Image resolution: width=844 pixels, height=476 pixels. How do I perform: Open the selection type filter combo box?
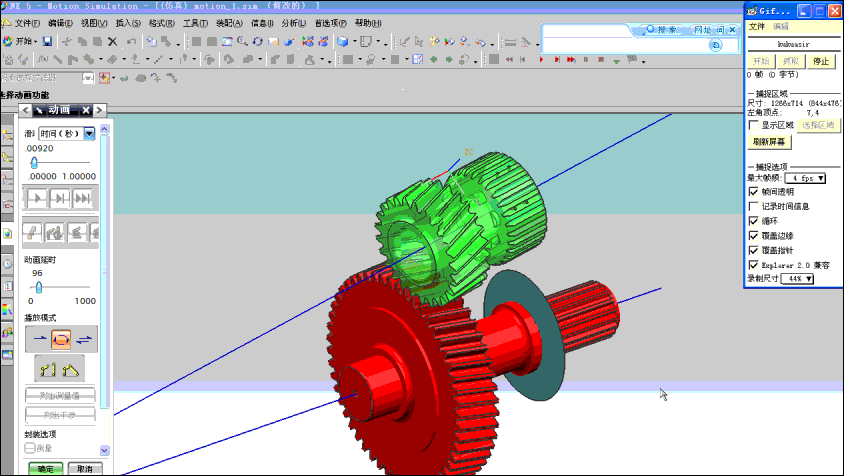point(47,78)
